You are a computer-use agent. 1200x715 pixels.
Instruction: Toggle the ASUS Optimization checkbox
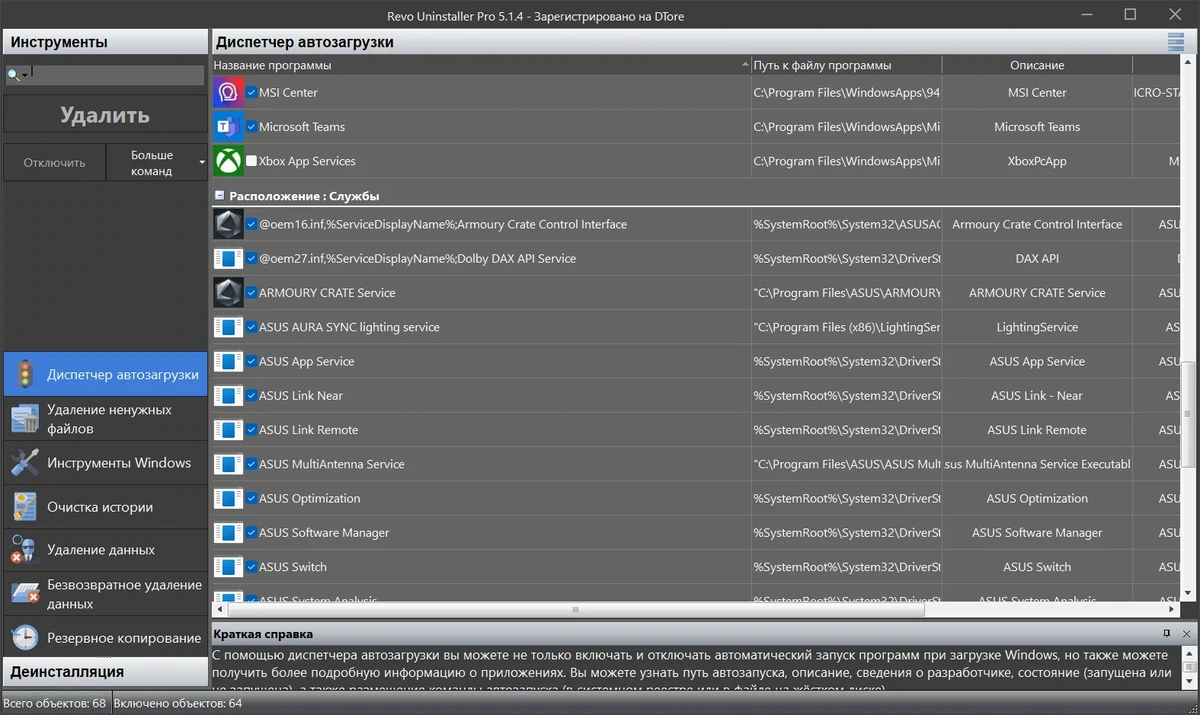(x=252, y=498)
